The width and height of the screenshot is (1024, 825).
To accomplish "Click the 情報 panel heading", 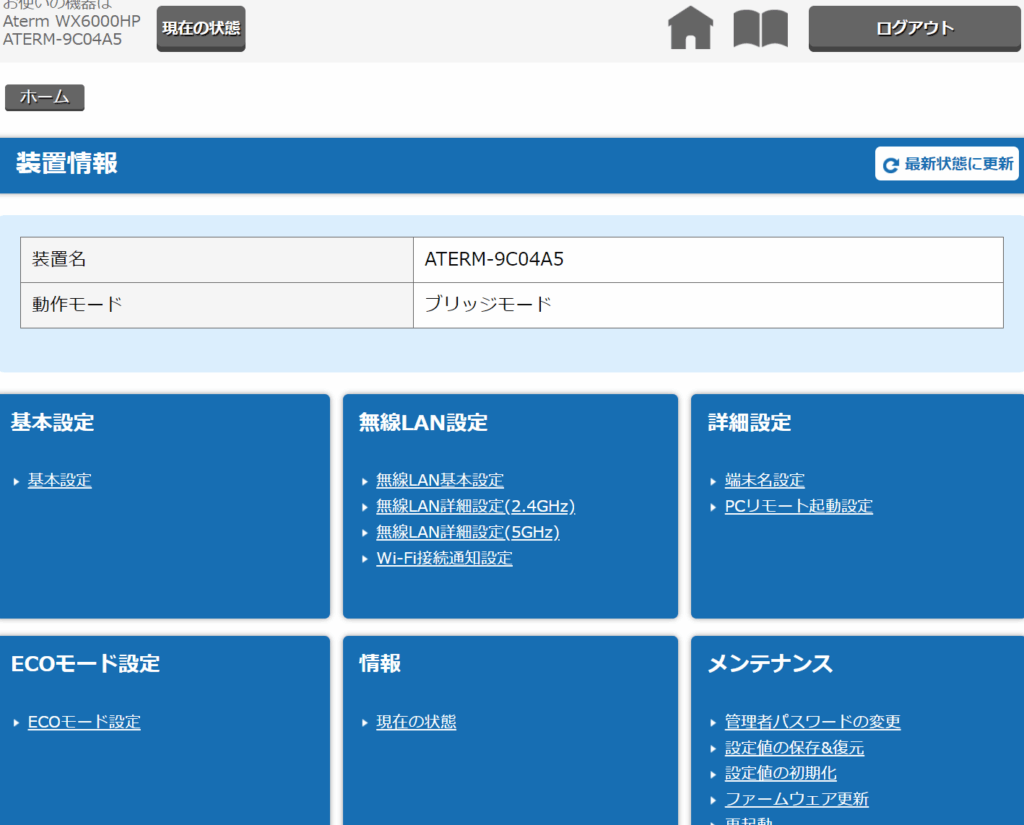I will pyautogui.click(x=379, y=664).
